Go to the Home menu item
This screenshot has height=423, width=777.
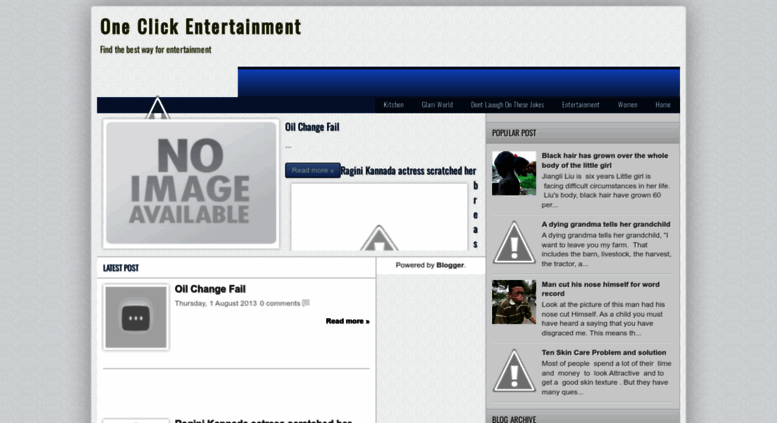pos(663,105)
